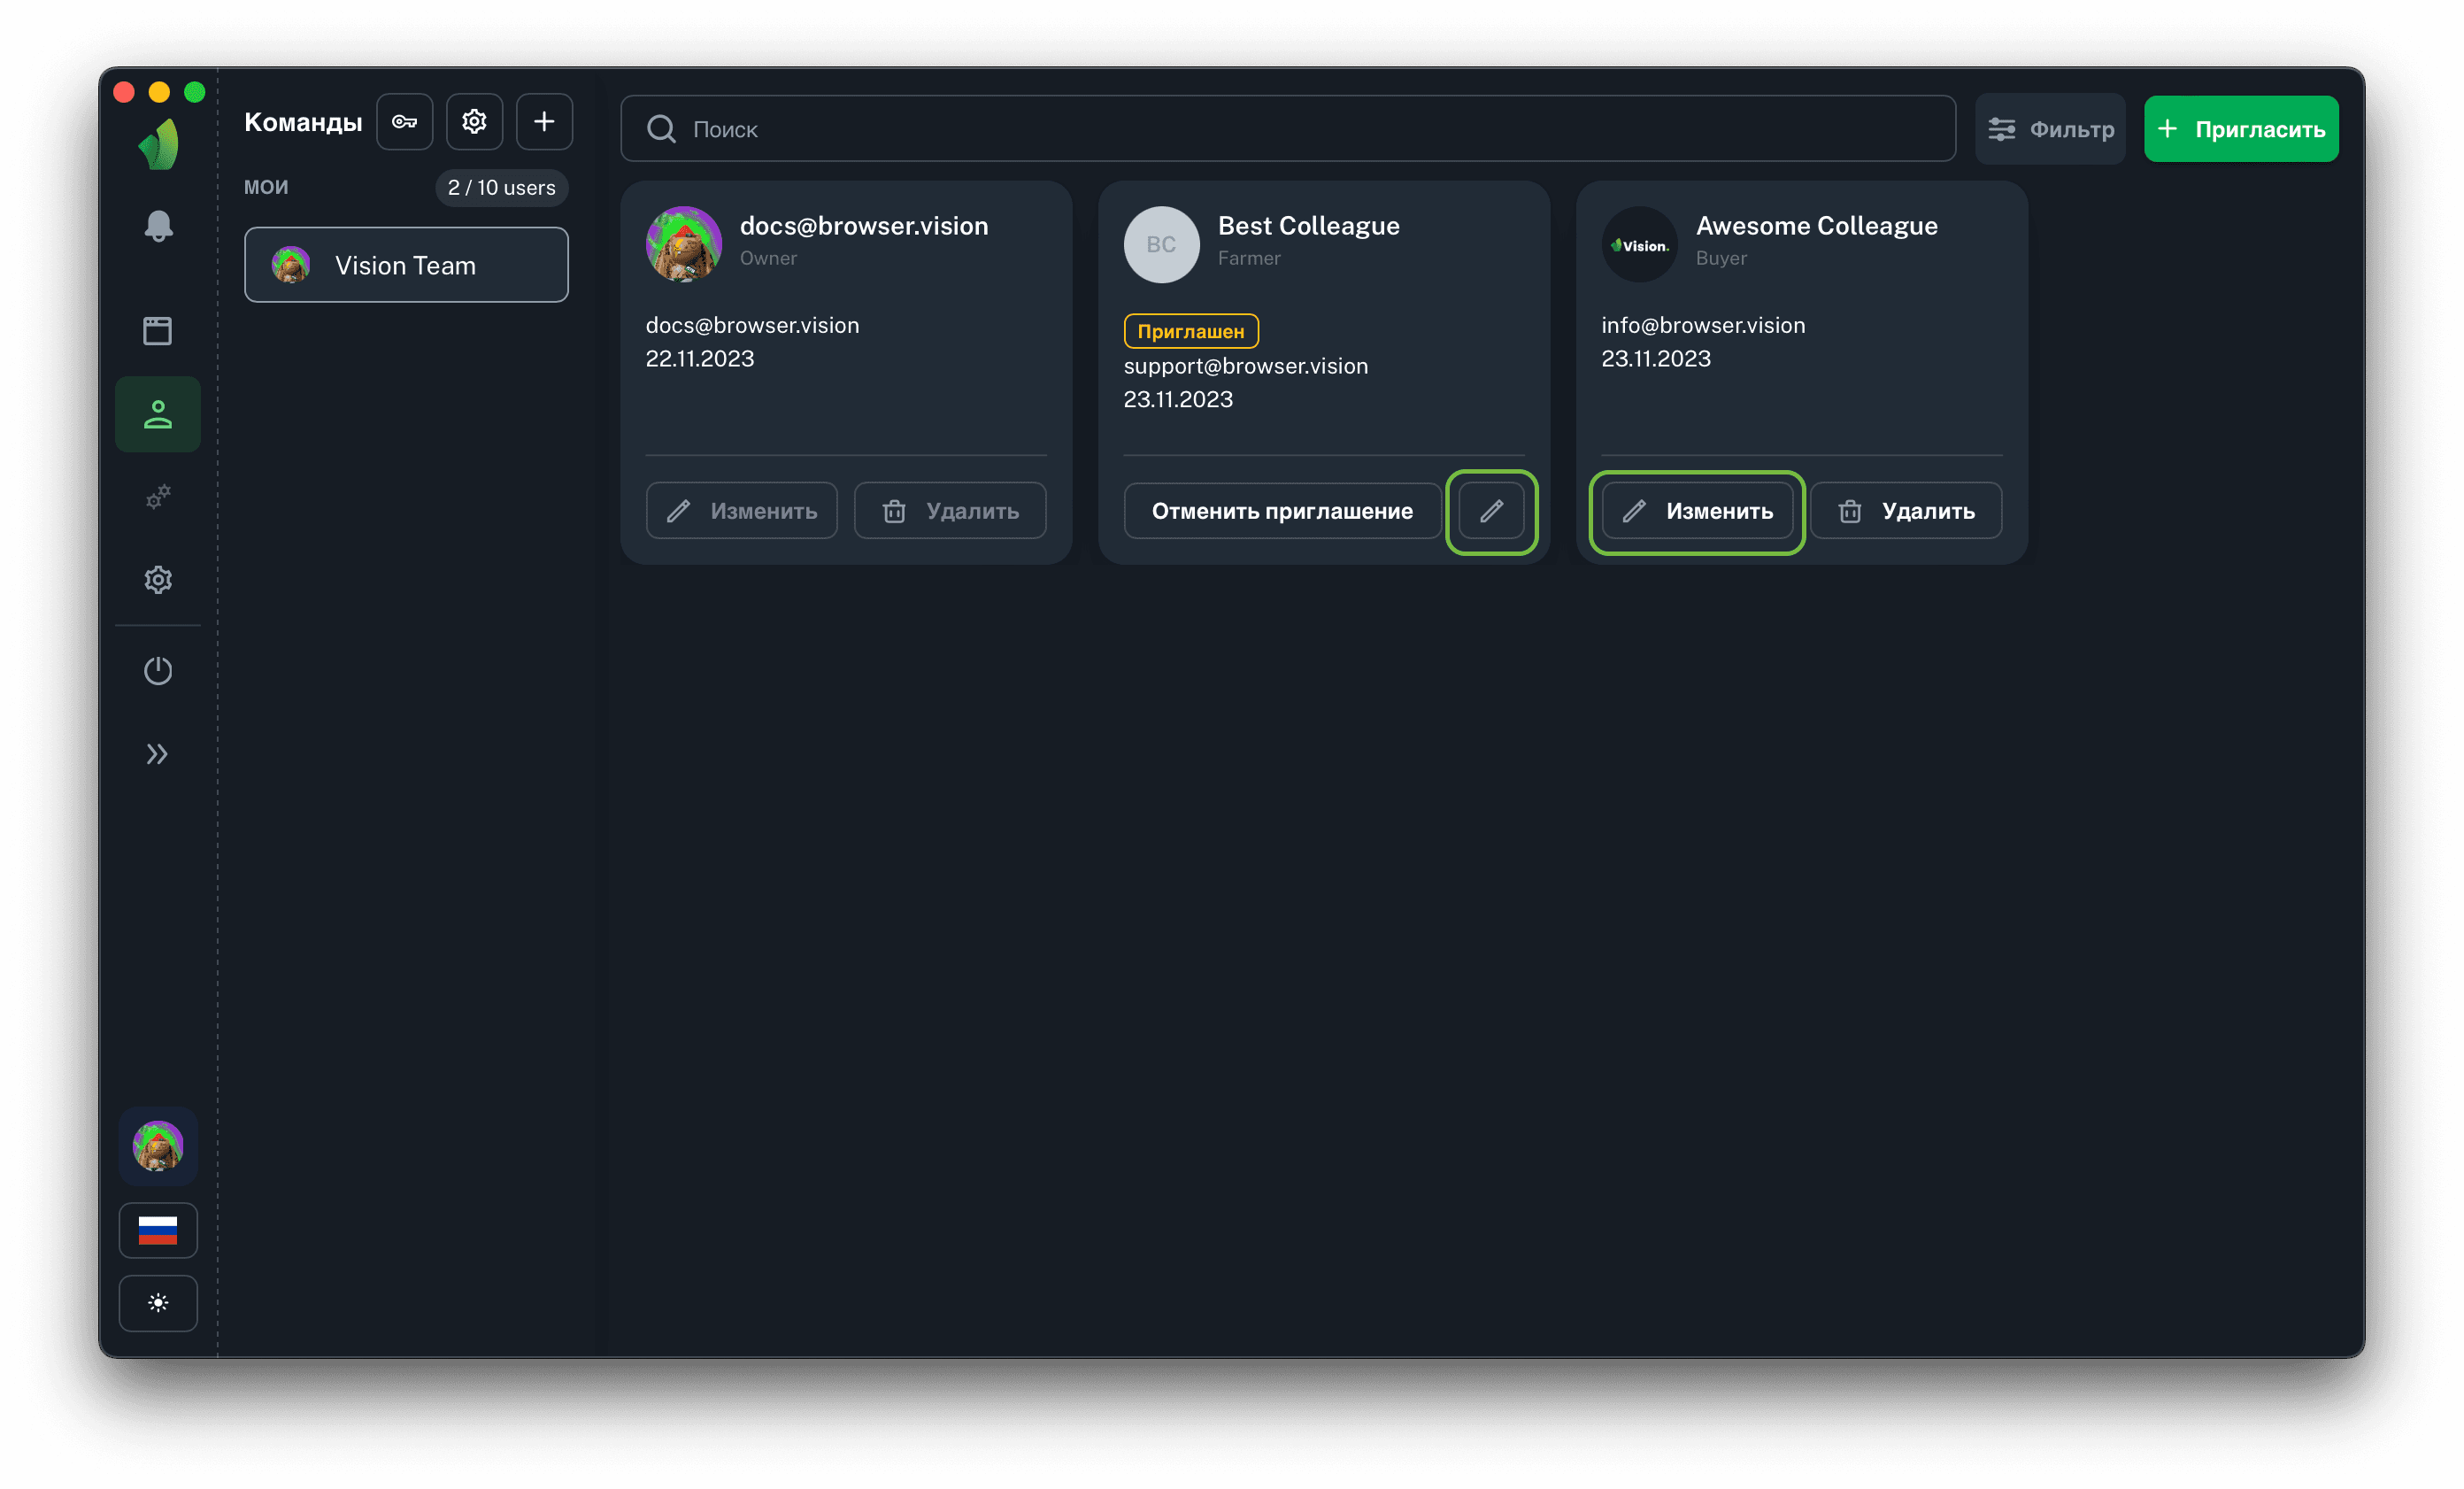
Task: Click the power icon in sidebar
Action: (x=158, y=670)
